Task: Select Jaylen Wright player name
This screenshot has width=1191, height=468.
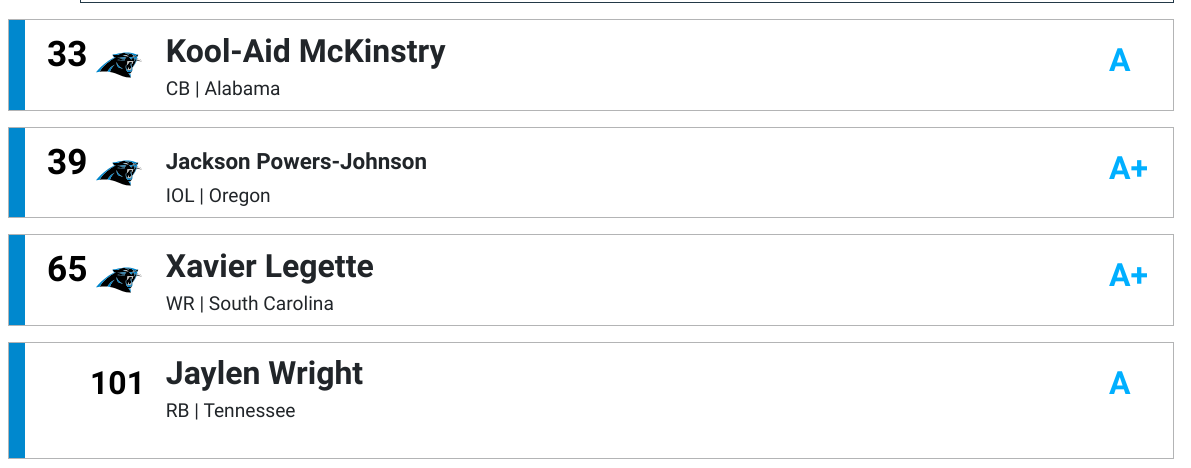Action: tap(264, 375)
